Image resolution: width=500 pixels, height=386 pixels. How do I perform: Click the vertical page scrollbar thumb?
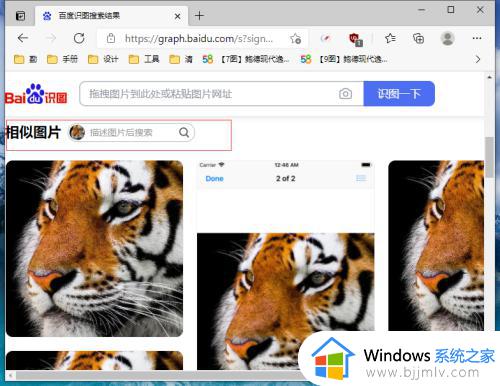489,157
